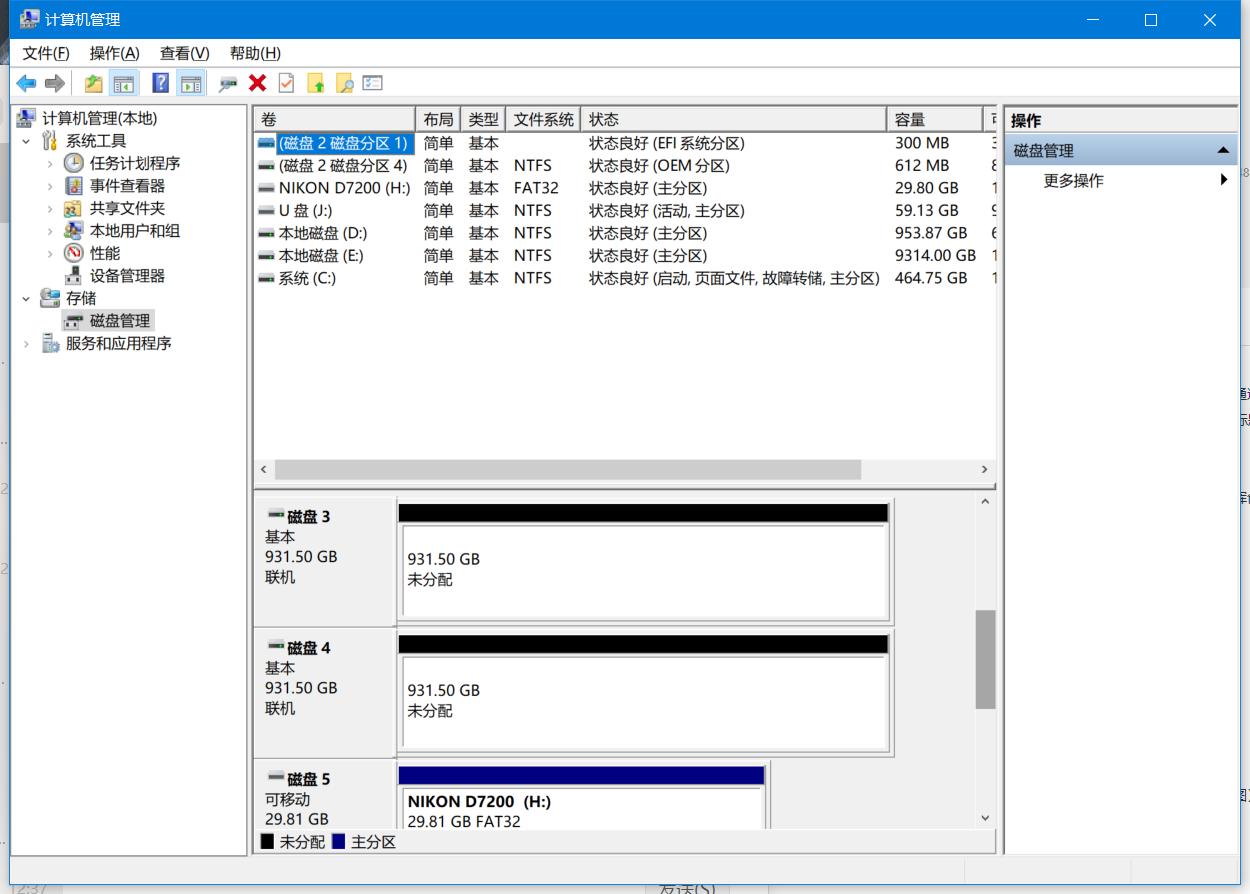Toggle the show/hide action pane icon
The height and width of the screenshot is (894, 1250).
pyautogui.click(x=191, y=84)
